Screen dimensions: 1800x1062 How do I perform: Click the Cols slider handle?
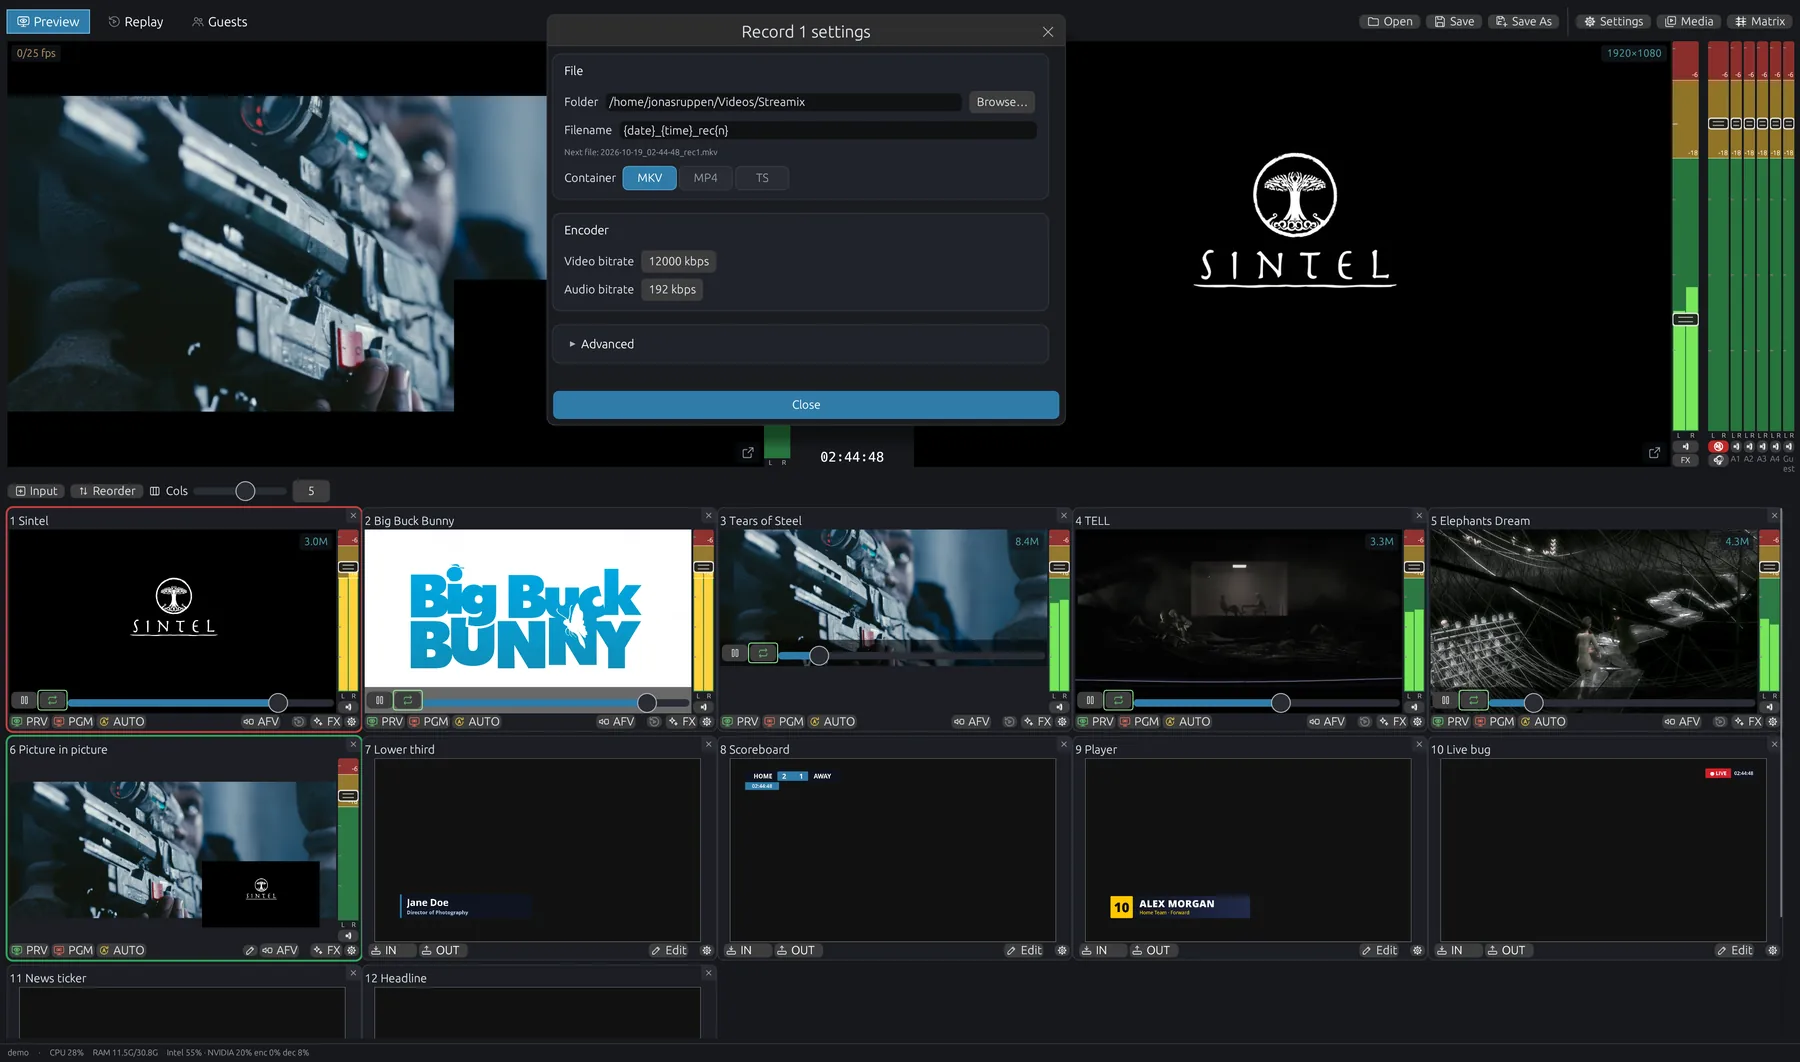tap(245, 491)
